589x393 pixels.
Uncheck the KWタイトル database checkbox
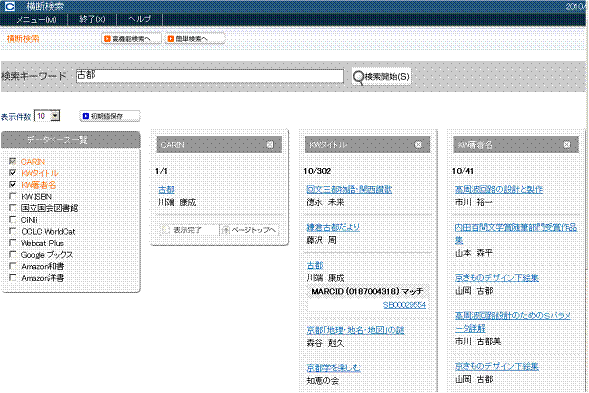click(x=13, y=172)
